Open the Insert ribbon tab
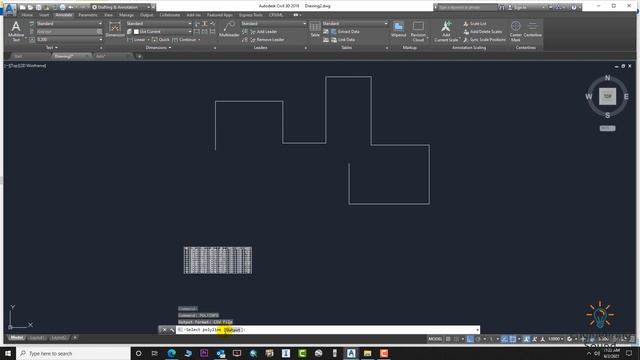 tap(44, 15)
